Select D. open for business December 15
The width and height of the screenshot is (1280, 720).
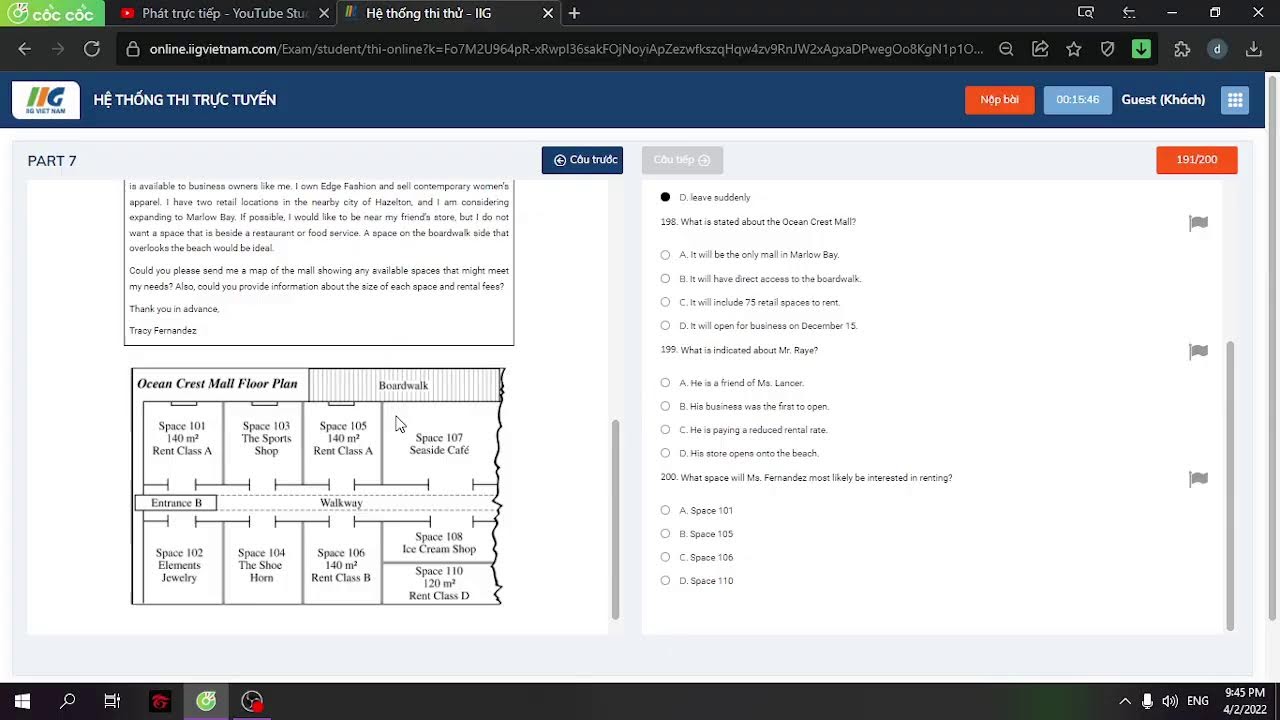click(x=665, y=326)
